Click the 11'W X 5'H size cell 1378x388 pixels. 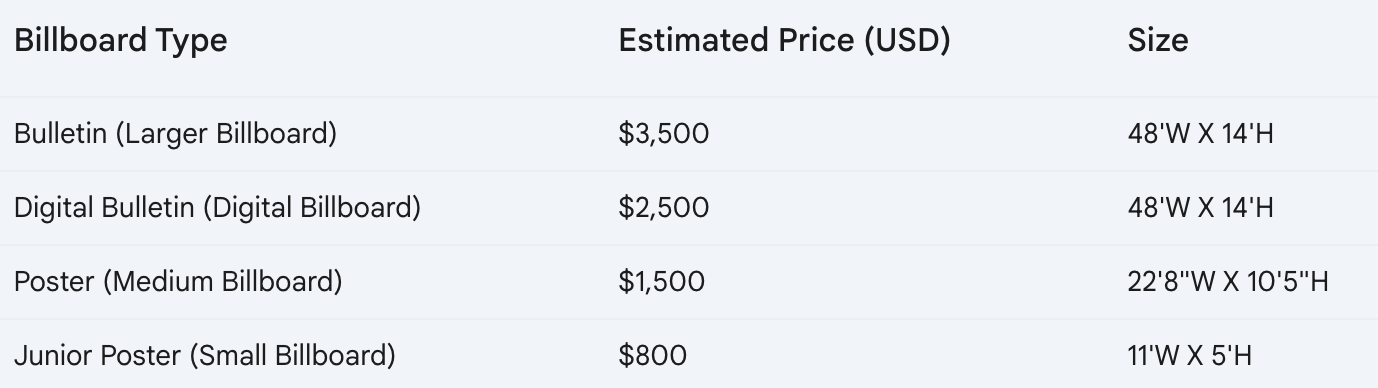tap(1189, 356)
